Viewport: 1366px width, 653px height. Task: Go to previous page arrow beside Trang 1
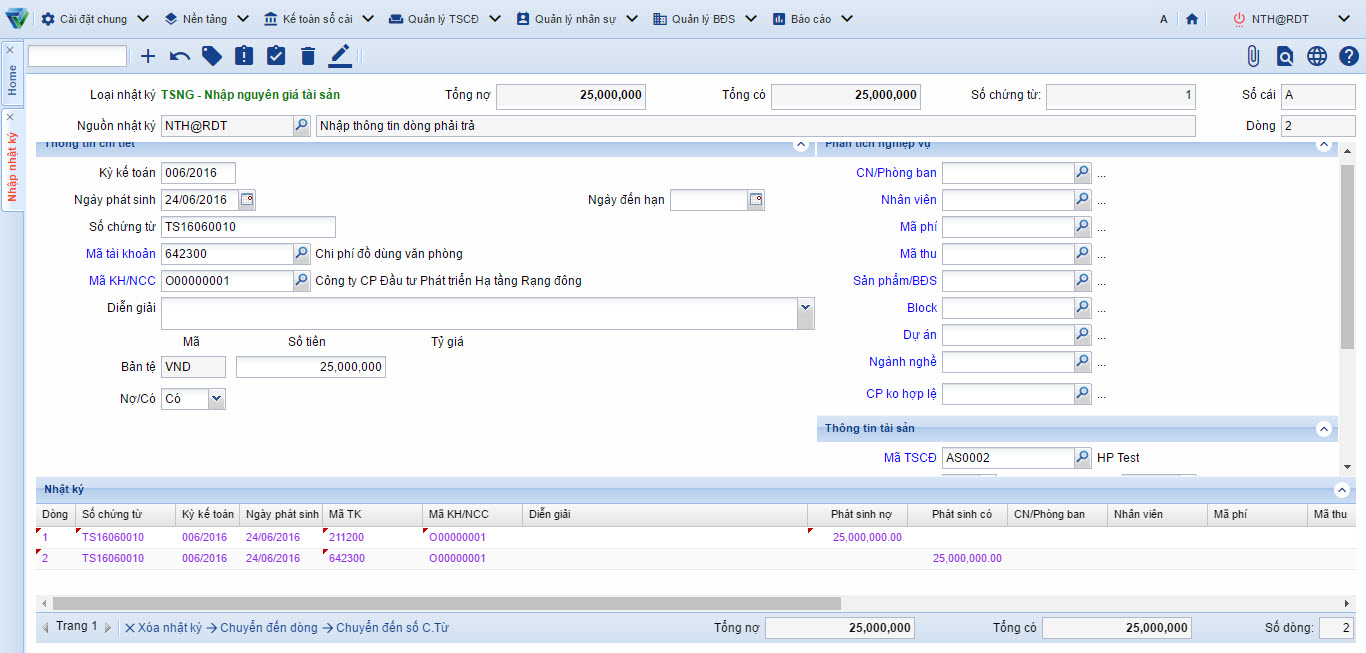click(45, 628)
